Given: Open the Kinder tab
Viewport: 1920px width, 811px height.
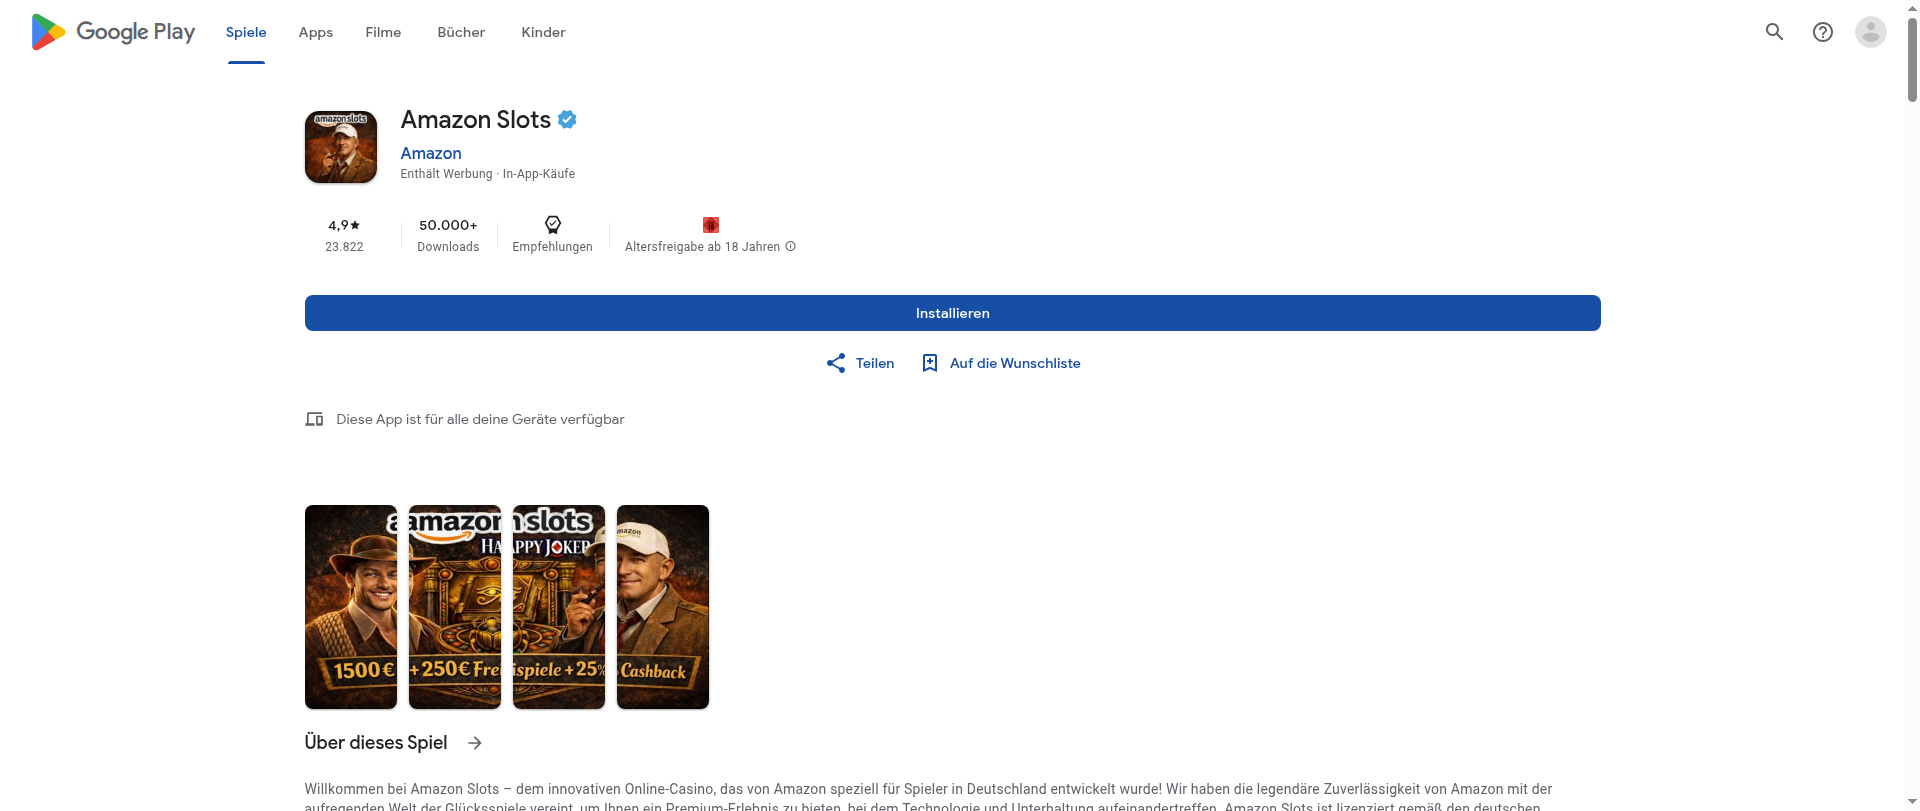Looking at the screenshot, I should 543,32.
